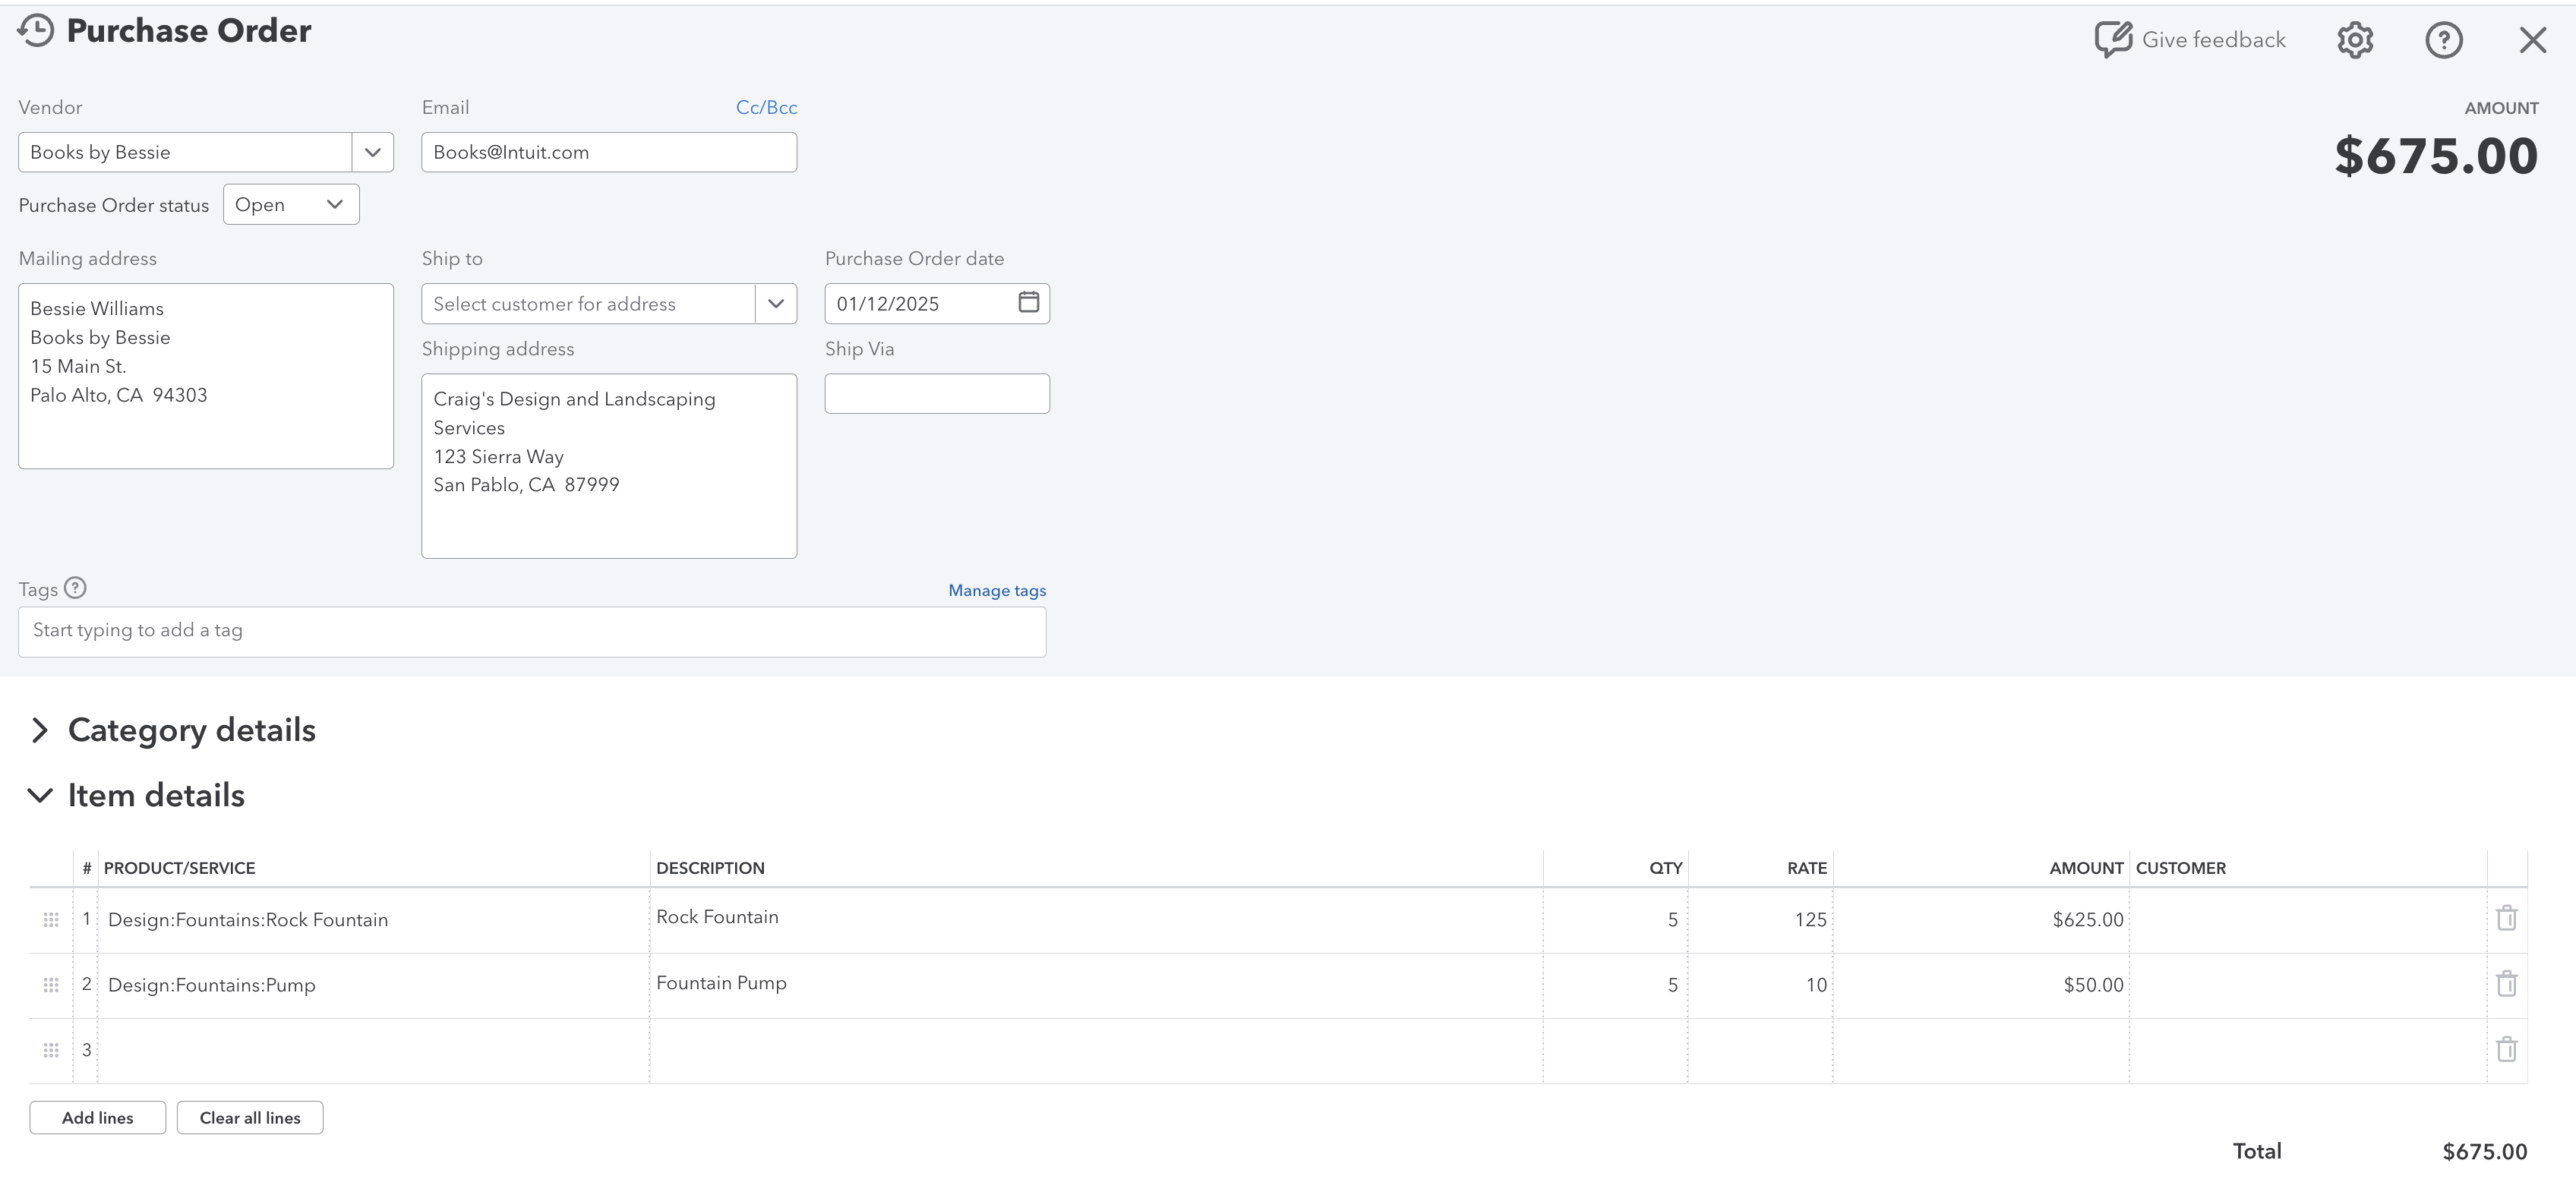
Task: Delete the Rock Fountain line with trash icon
Action: [x=2506, y=918]
